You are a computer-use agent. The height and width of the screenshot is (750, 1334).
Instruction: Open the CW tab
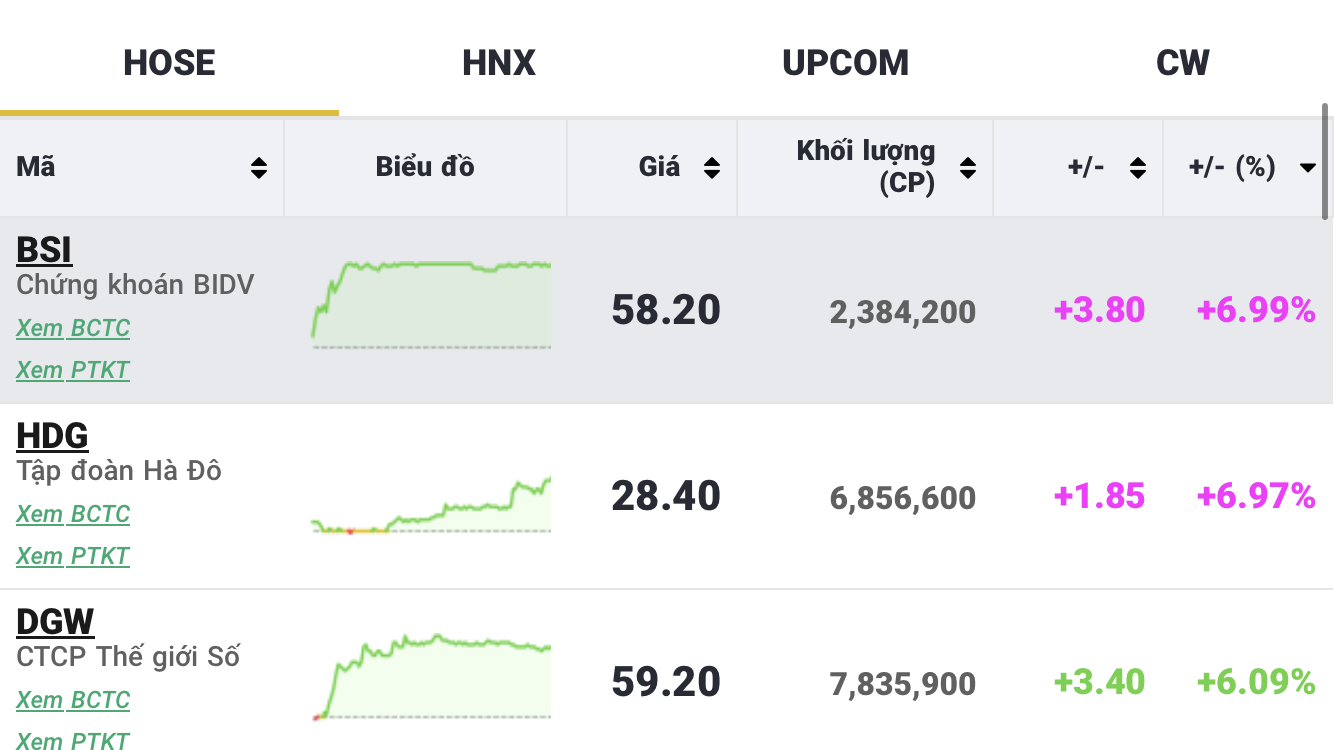pos(1182,63)
